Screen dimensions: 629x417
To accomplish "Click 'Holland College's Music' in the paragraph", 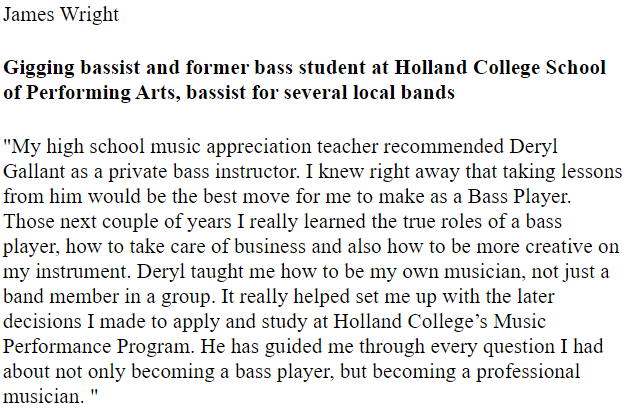I will click(440, 322).
